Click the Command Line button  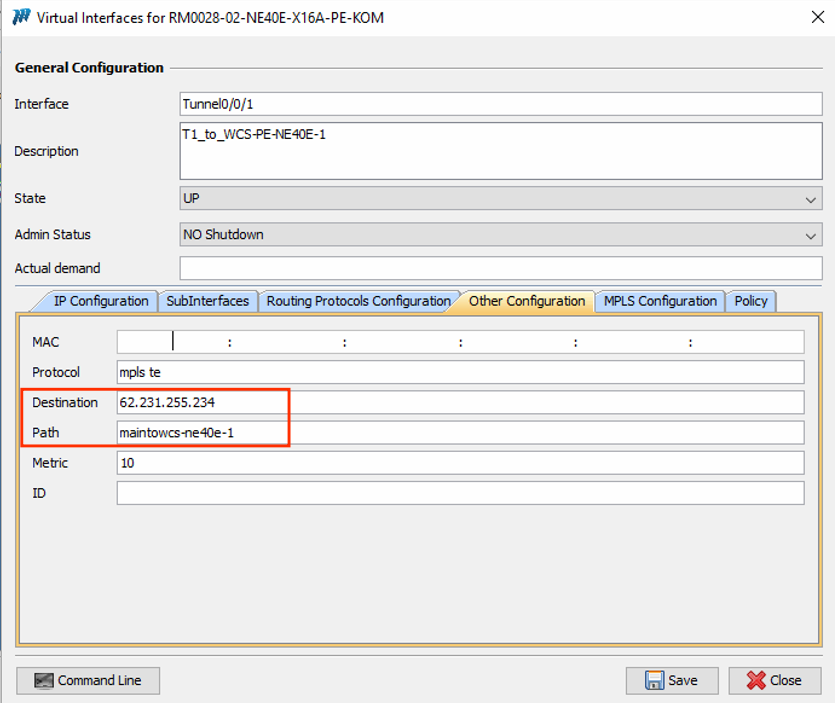(x=88, y=680)
